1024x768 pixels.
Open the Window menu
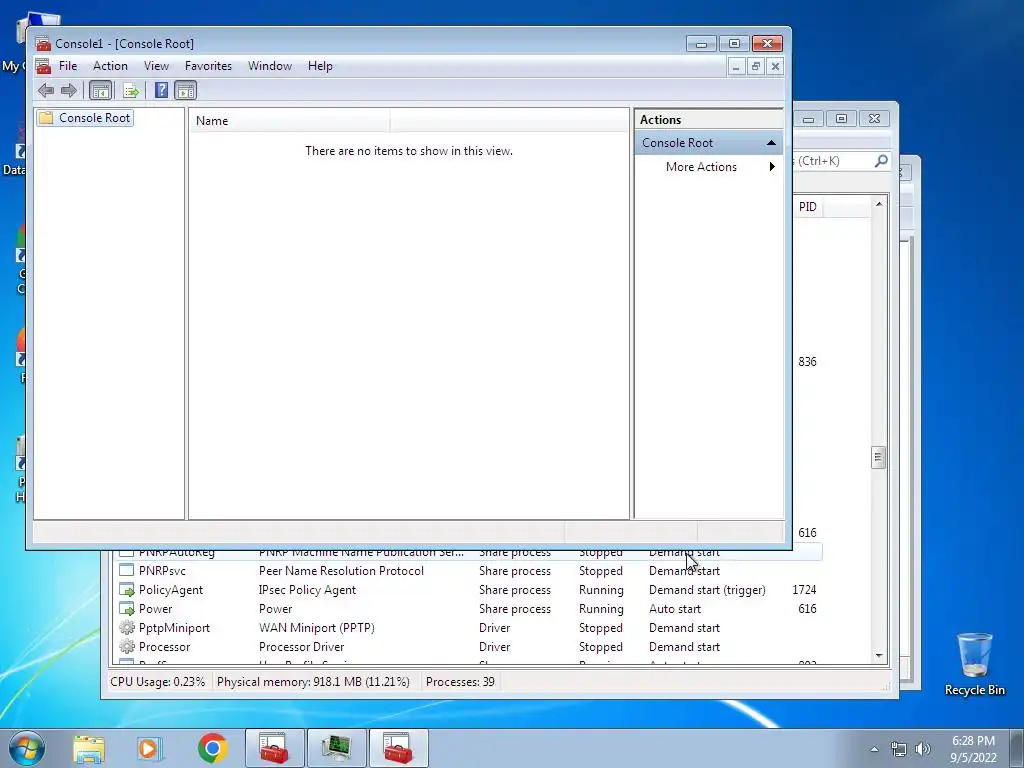point(270,66)
